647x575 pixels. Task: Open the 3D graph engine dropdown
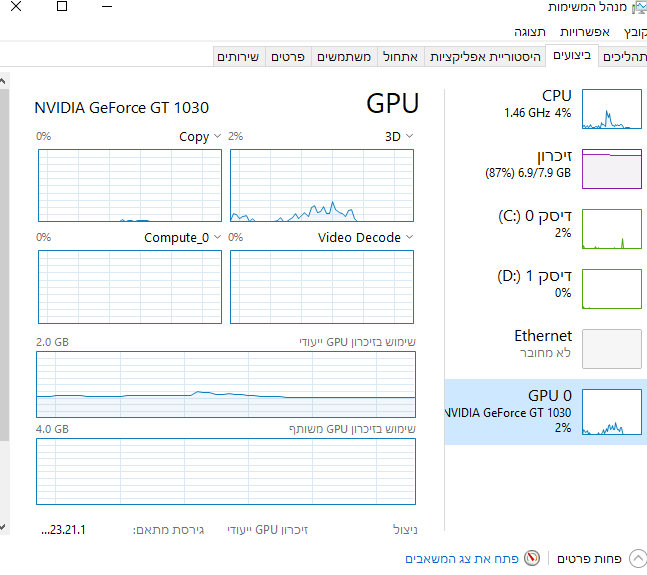coord(409,136)
